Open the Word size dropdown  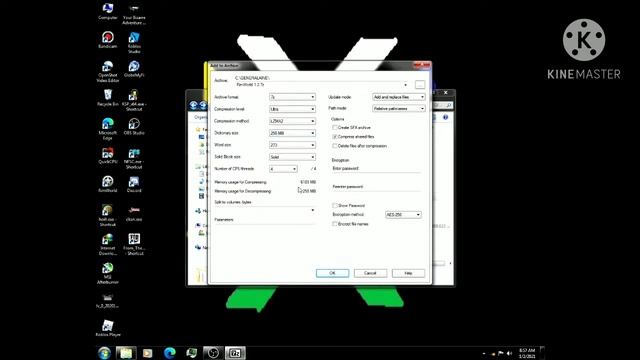click(292, 145)
